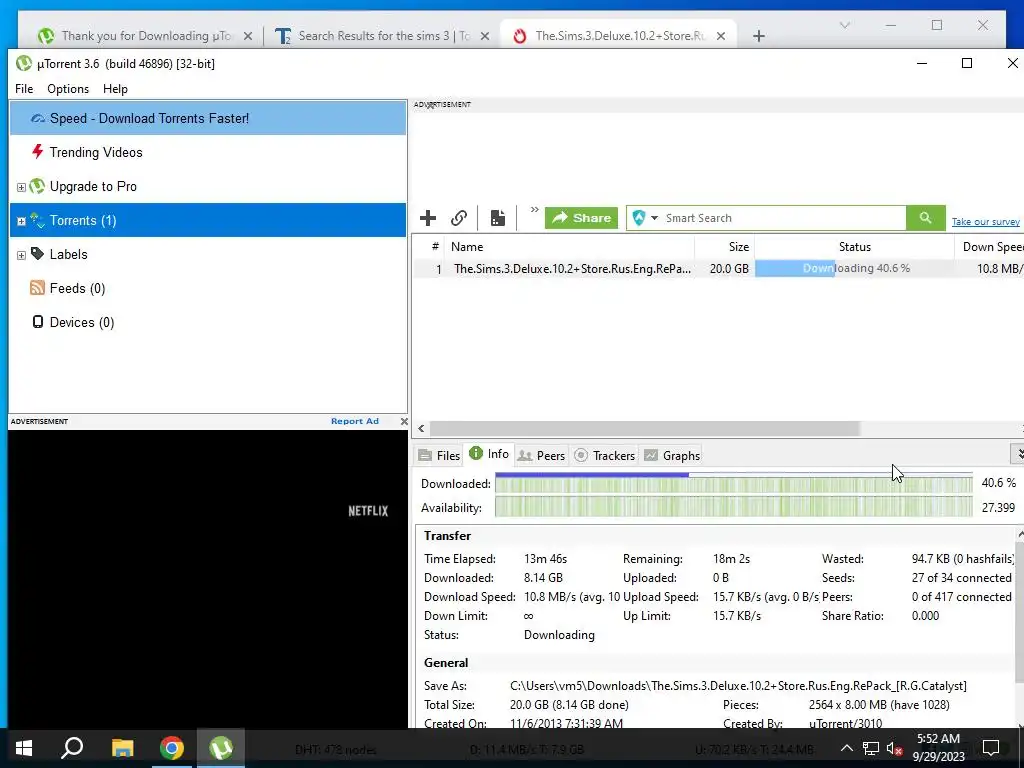Click the Save As path text
1024x768 pixels.
738,686
